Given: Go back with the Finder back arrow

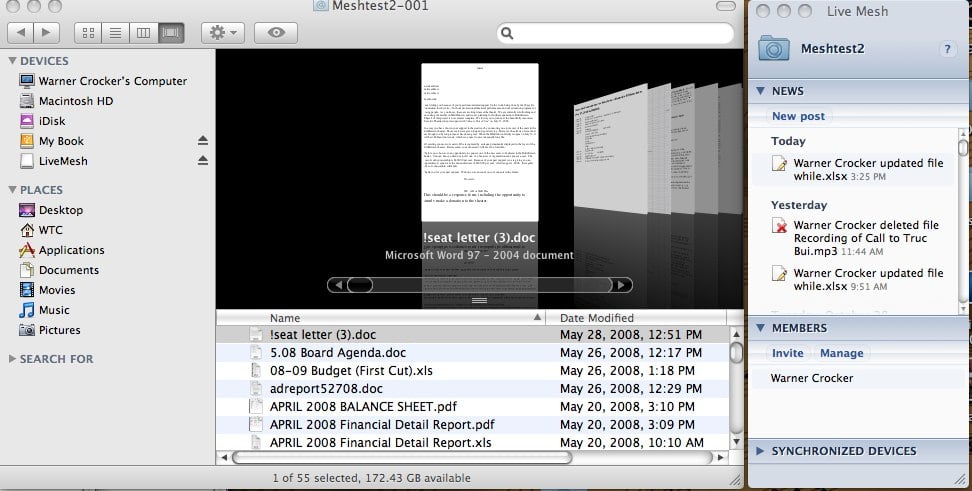Looking at the screenshot, I should tap(20, 33).
